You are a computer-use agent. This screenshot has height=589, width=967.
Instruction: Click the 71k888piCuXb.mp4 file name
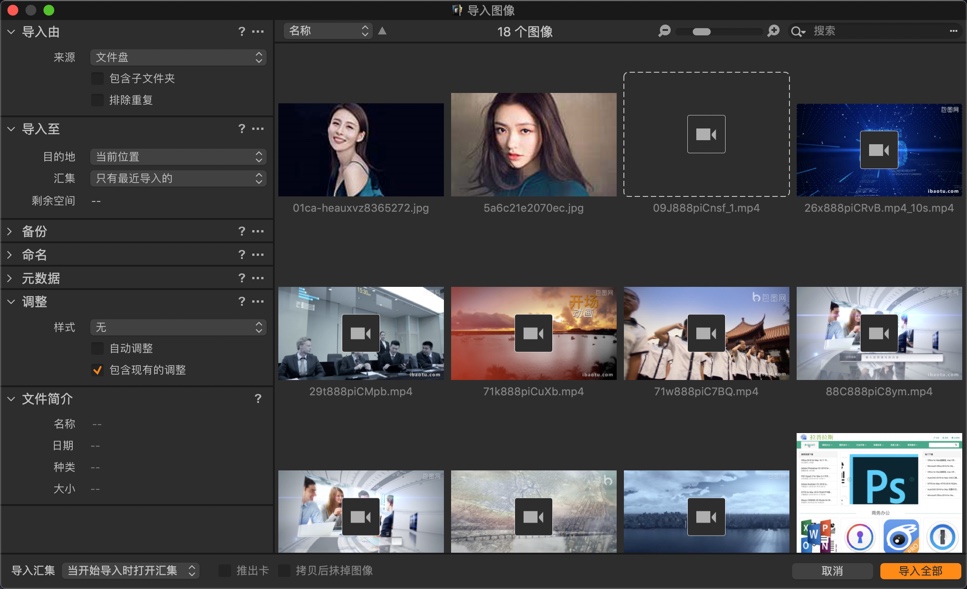pos(533,392)
